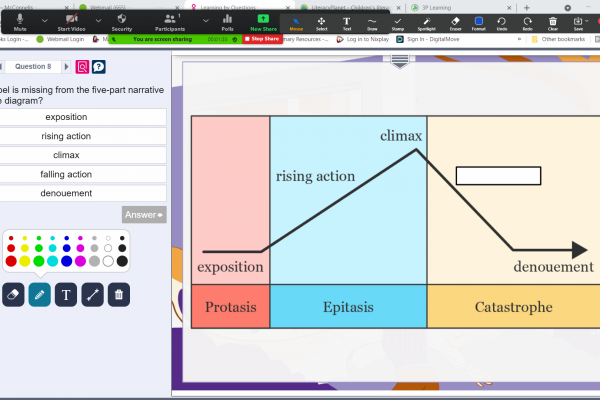Open the Save option in annotation toolbar
The height and width of the screenshot is (400, 600).
579,23
